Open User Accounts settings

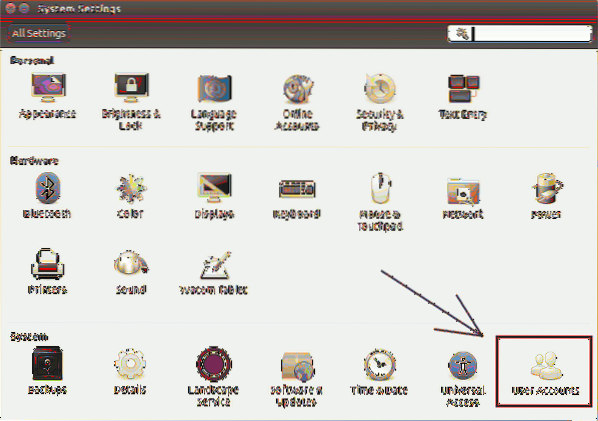[544, 371]
